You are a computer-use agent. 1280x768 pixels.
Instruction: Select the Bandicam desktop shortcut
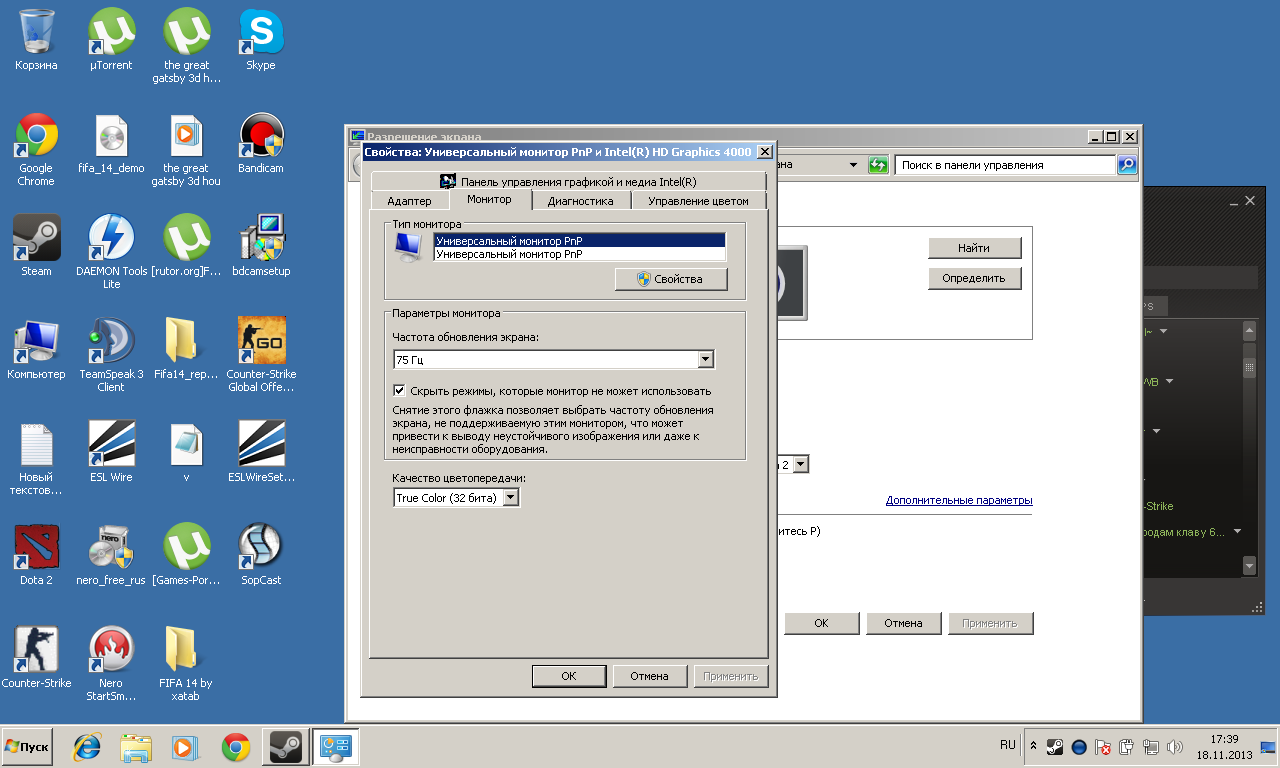261,143
